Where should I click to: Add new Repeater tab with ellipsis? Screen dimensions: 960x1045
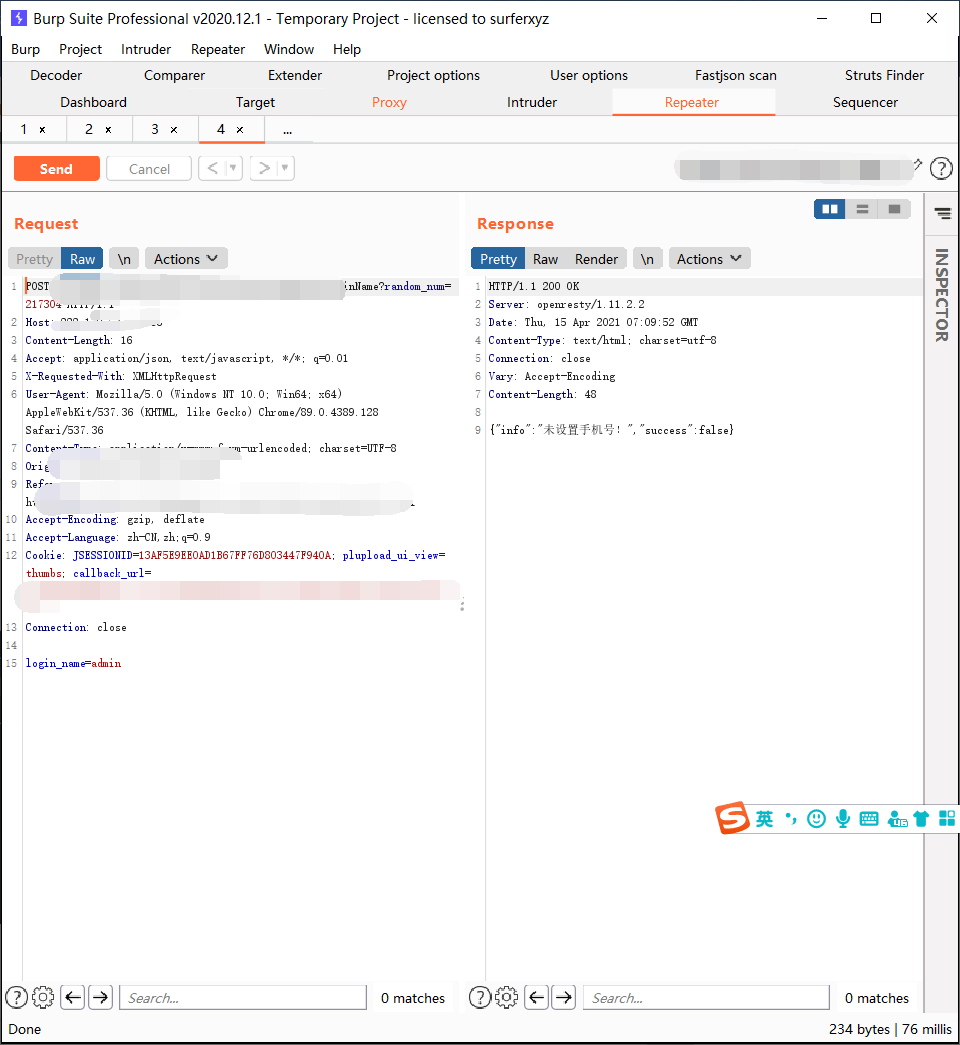[287, 131]
